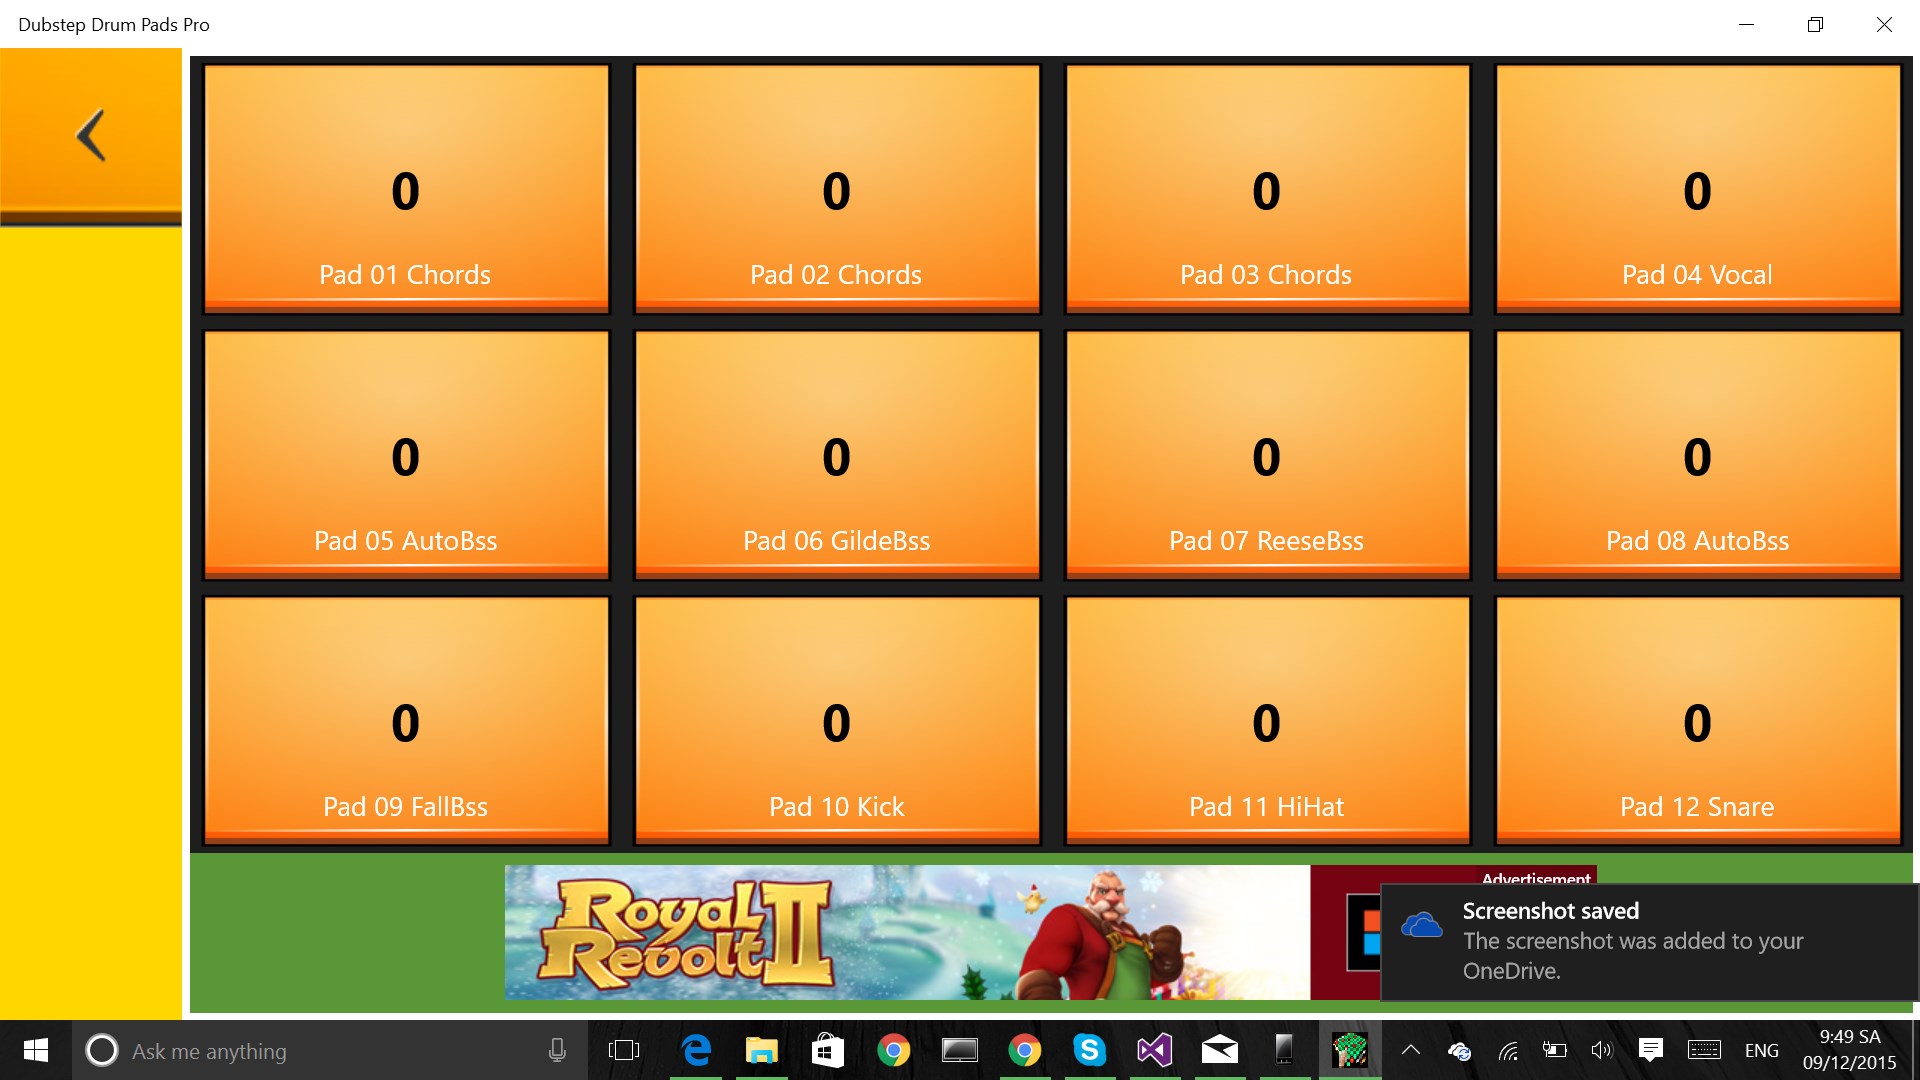
Task: Trigger the Pad 04 Vocal pad
Action: tap(1697, 190)
